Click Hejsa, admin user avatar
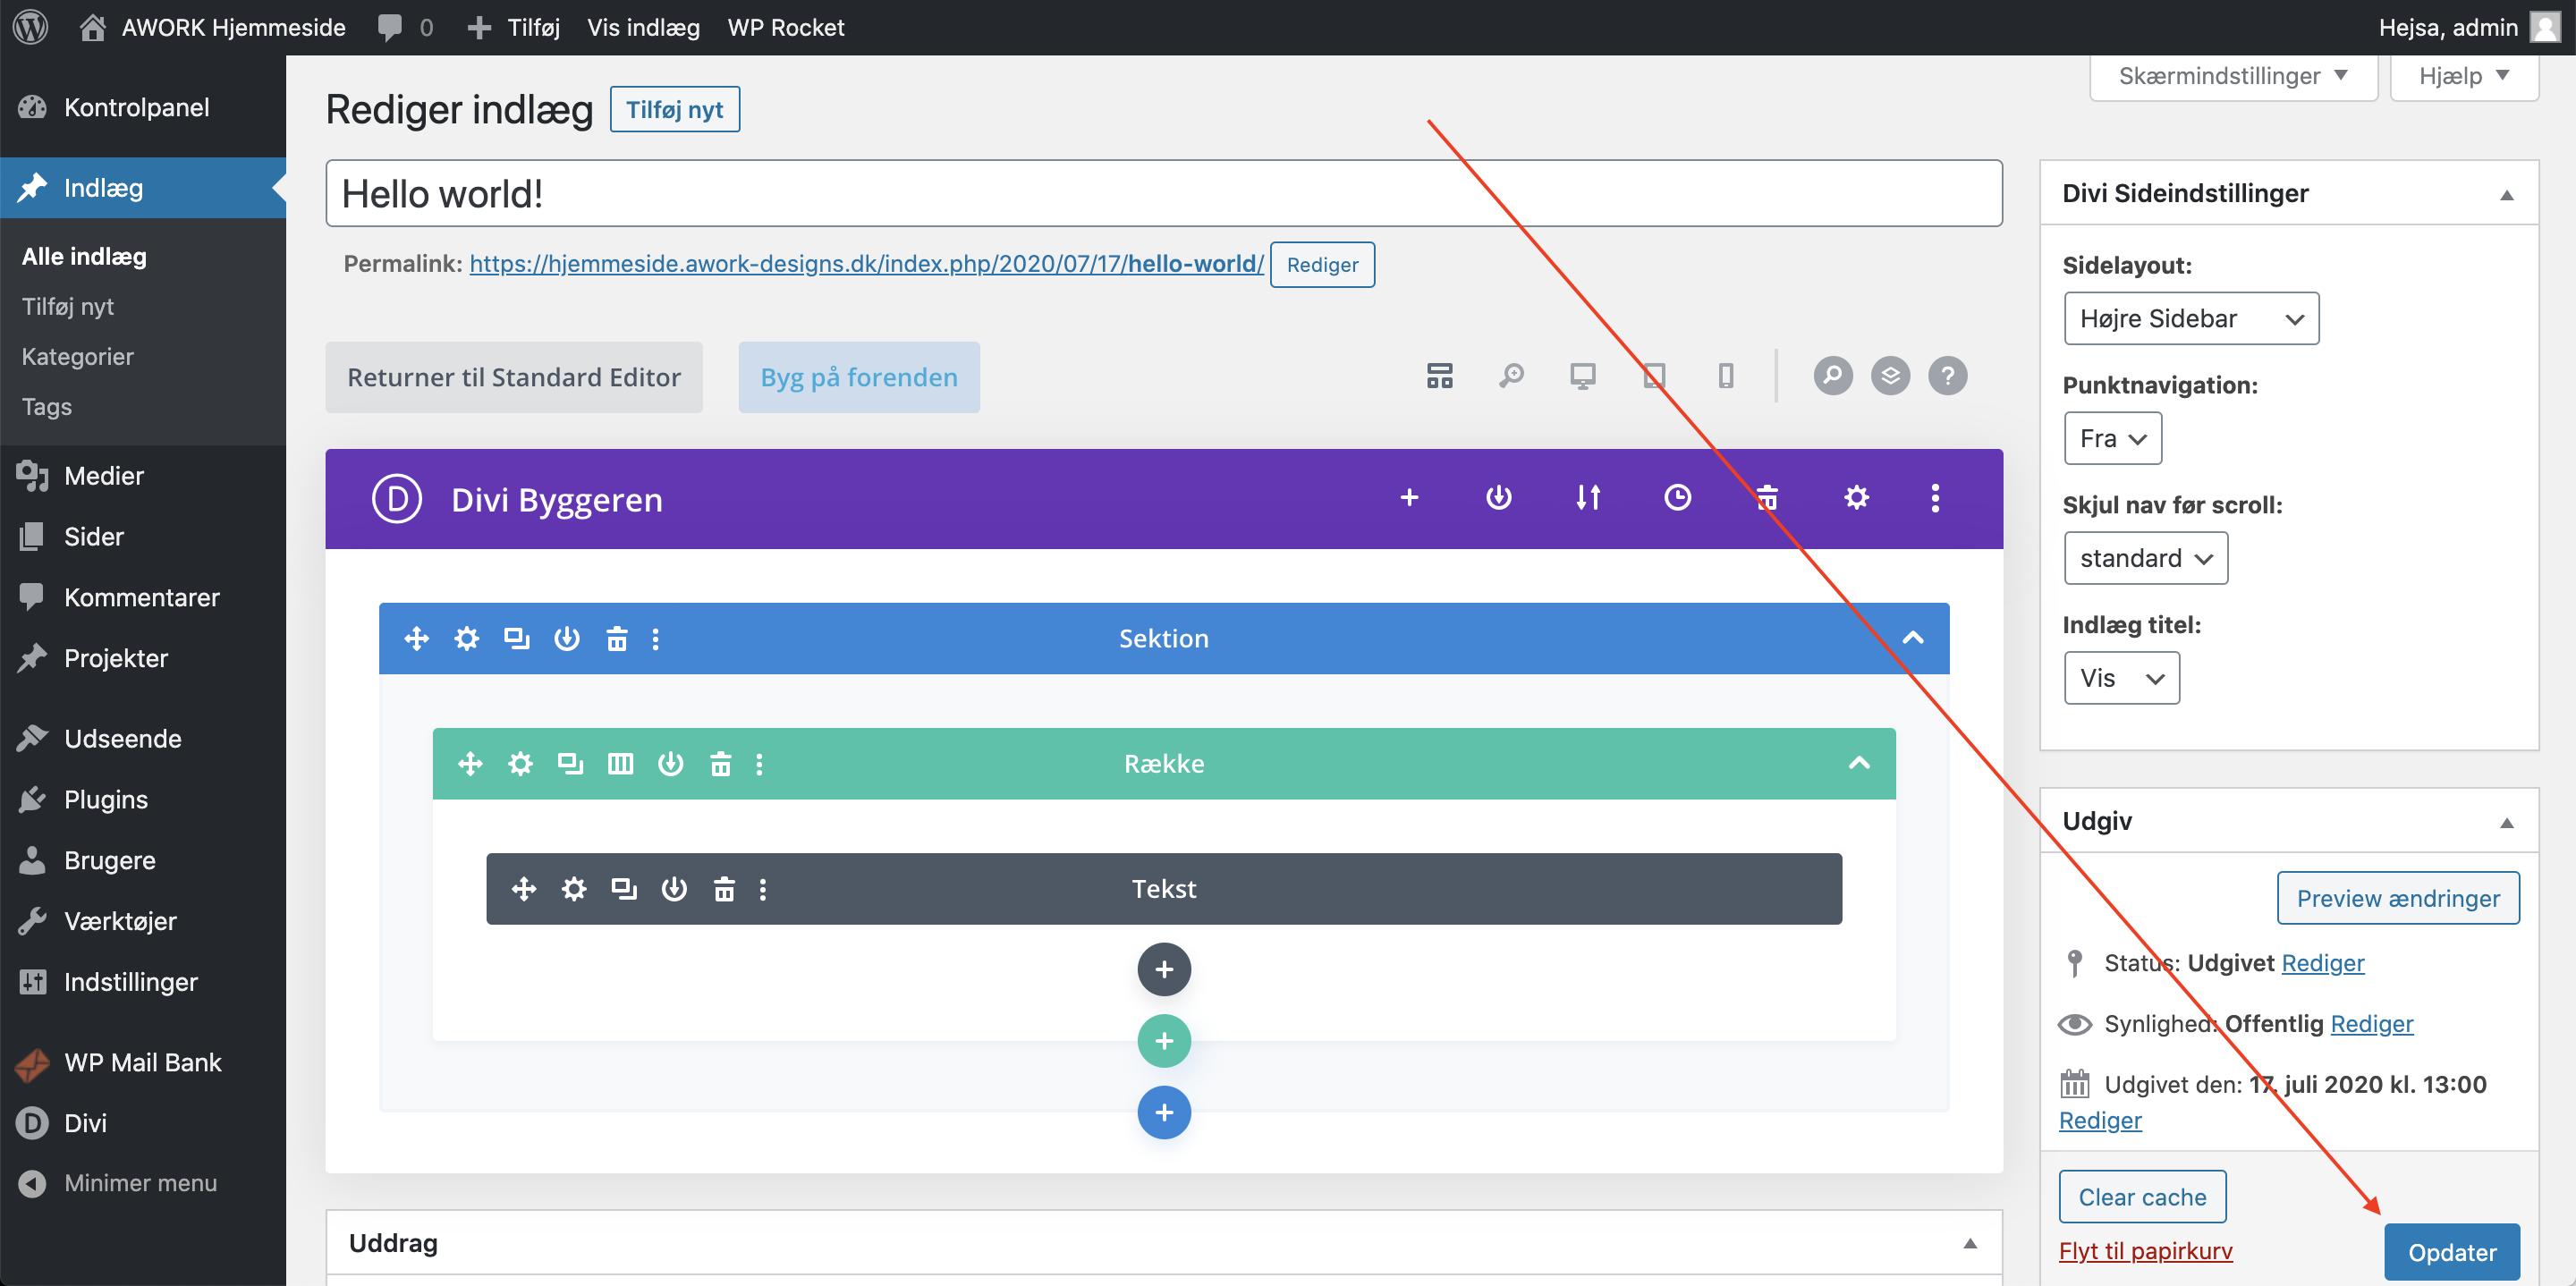The height and width of the screenshot is (1286, 2576). pyautogui.click(x=2546, y=27)
